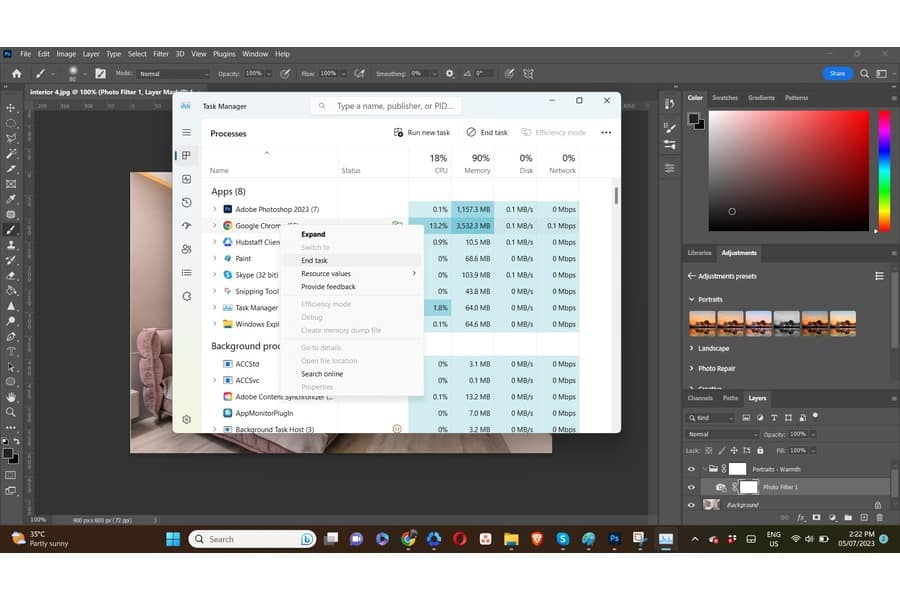Open the layer blend mode Normal dropdown
900x600 pixels.
[722, 434]
